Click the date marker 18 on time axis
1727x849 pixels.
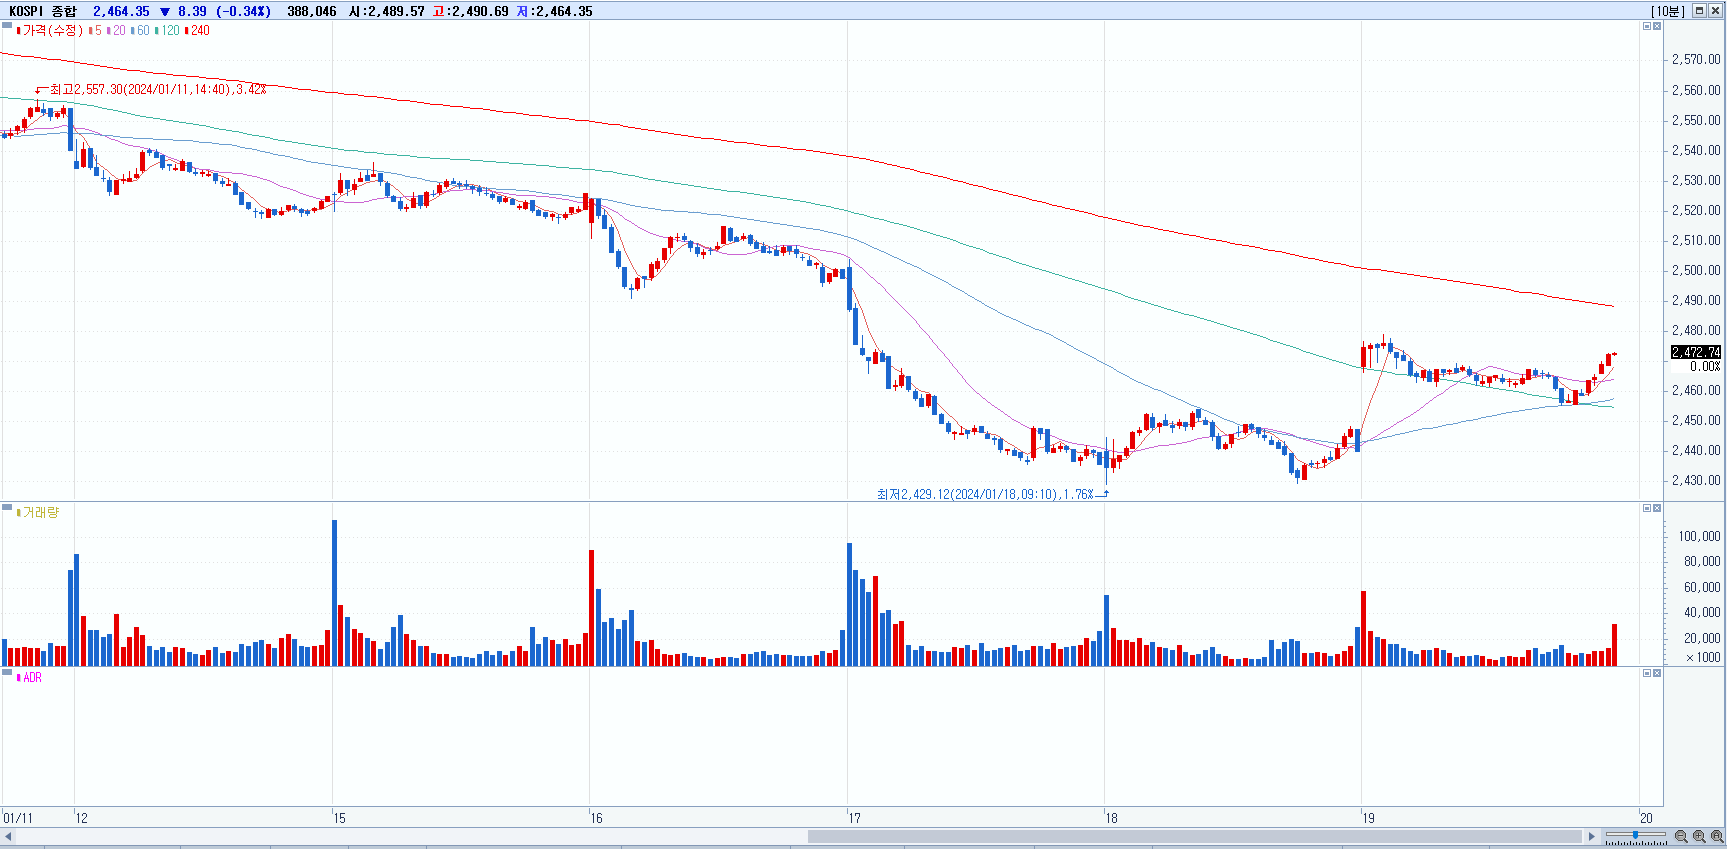tap(1112, 818)
